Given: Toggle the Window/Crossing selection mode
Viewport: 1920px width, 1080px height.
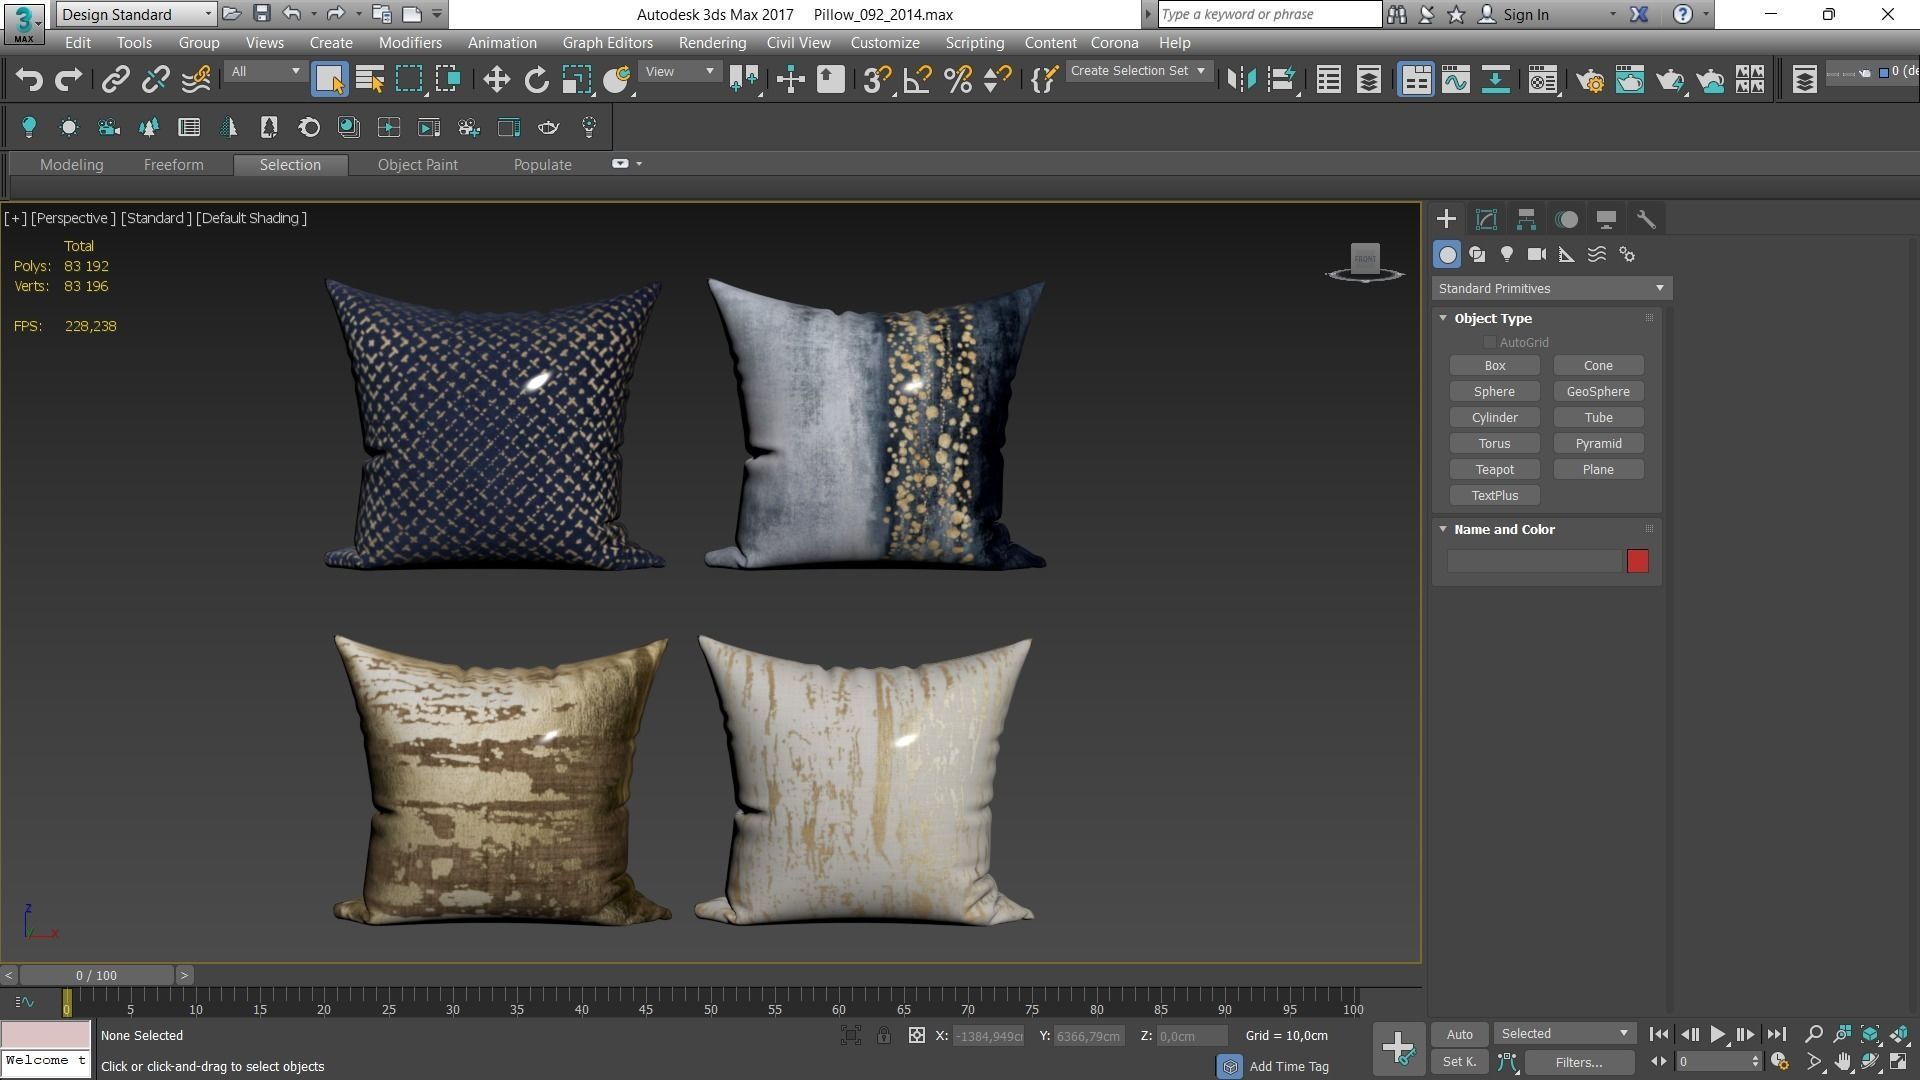Looking at the screenshot, I should point(448,80).
